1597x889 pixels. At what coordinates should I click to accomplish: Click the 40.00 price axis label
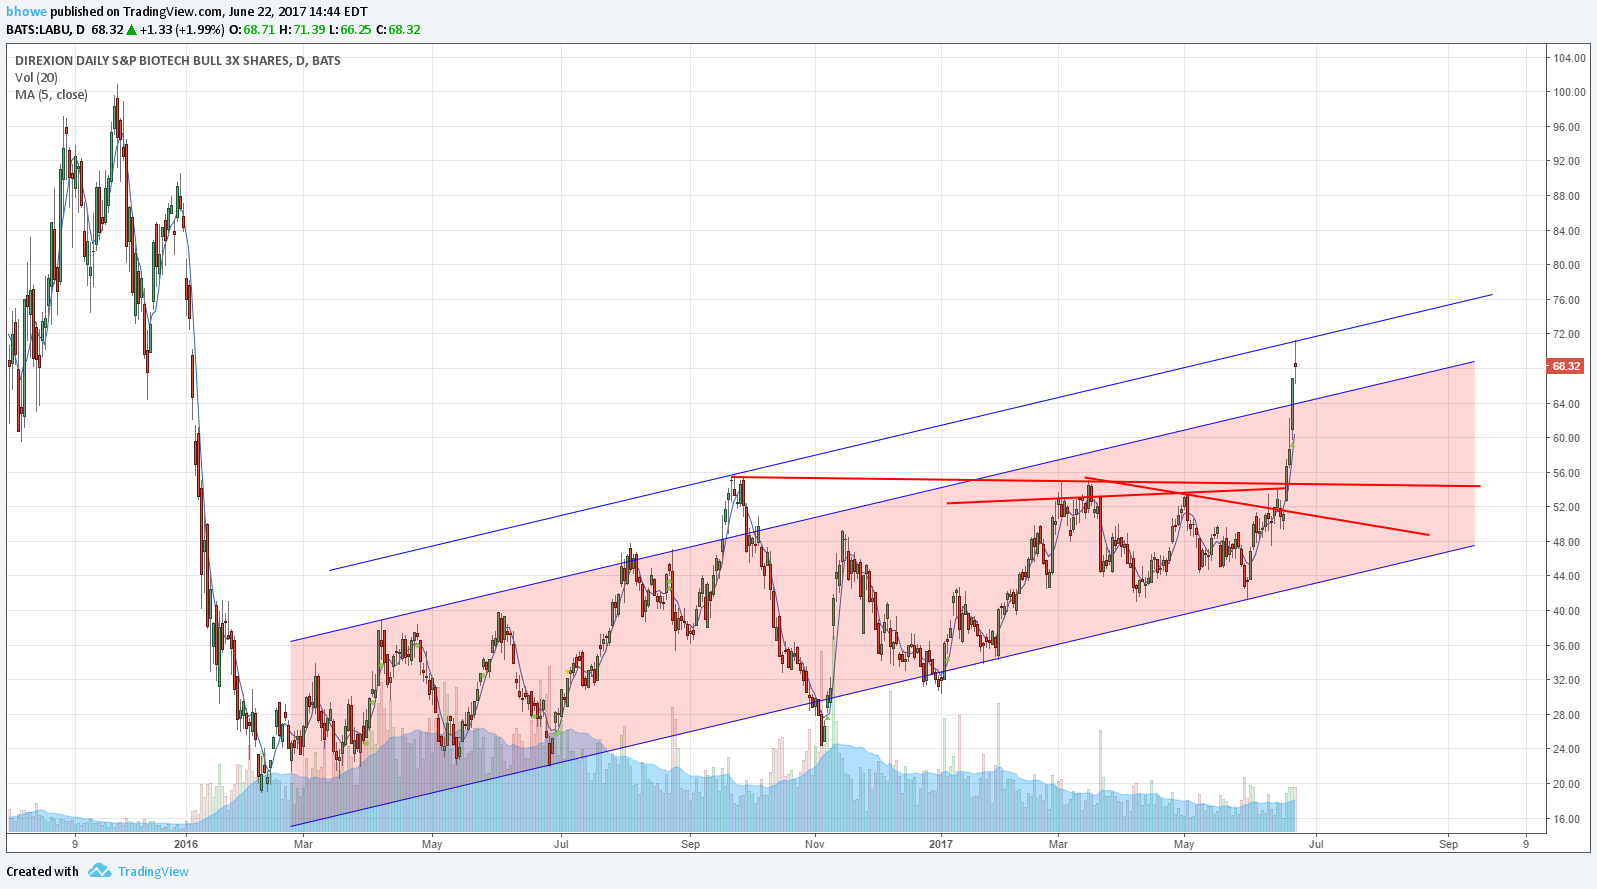(1567, 611)
